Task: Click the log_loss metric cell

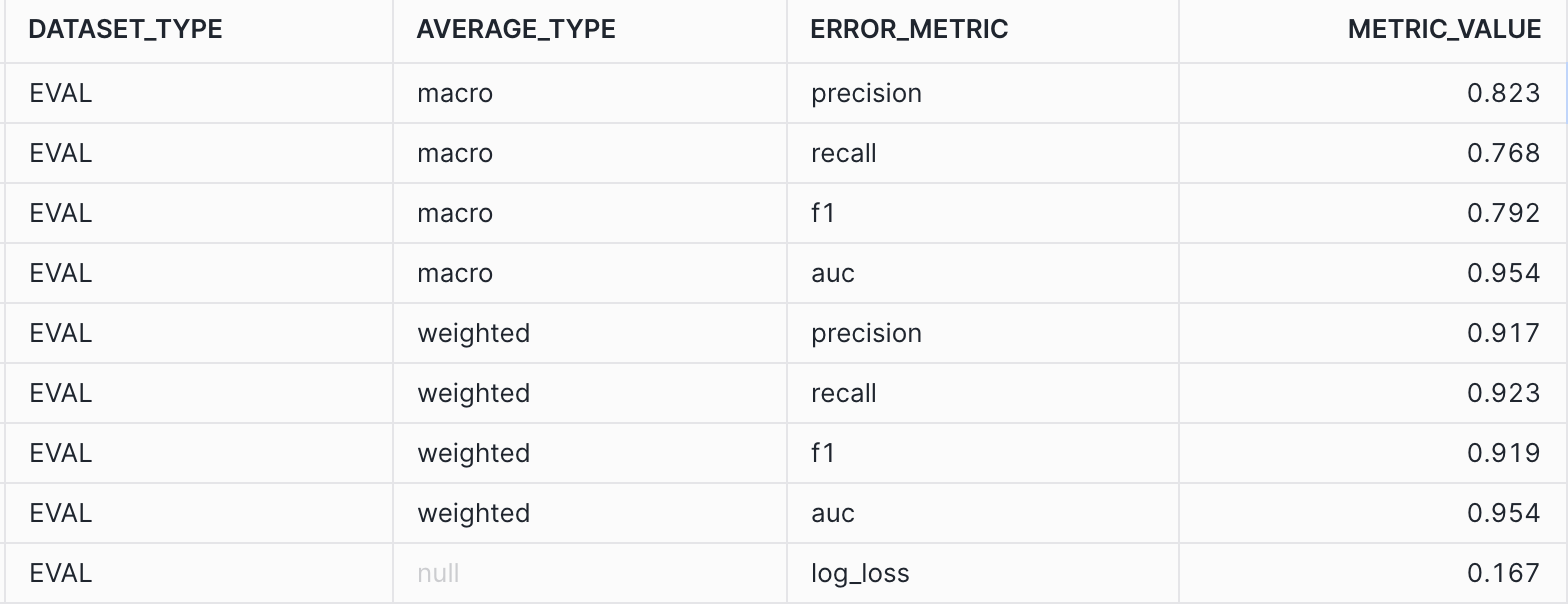Action: 860,573
